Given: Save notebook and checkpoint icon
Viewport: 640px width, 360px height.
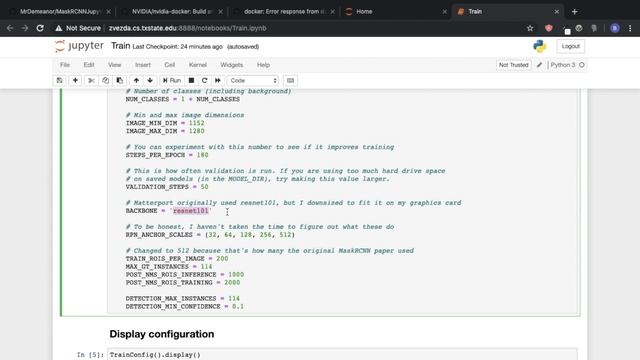Looking at the screenshot, I should (60, 80).
